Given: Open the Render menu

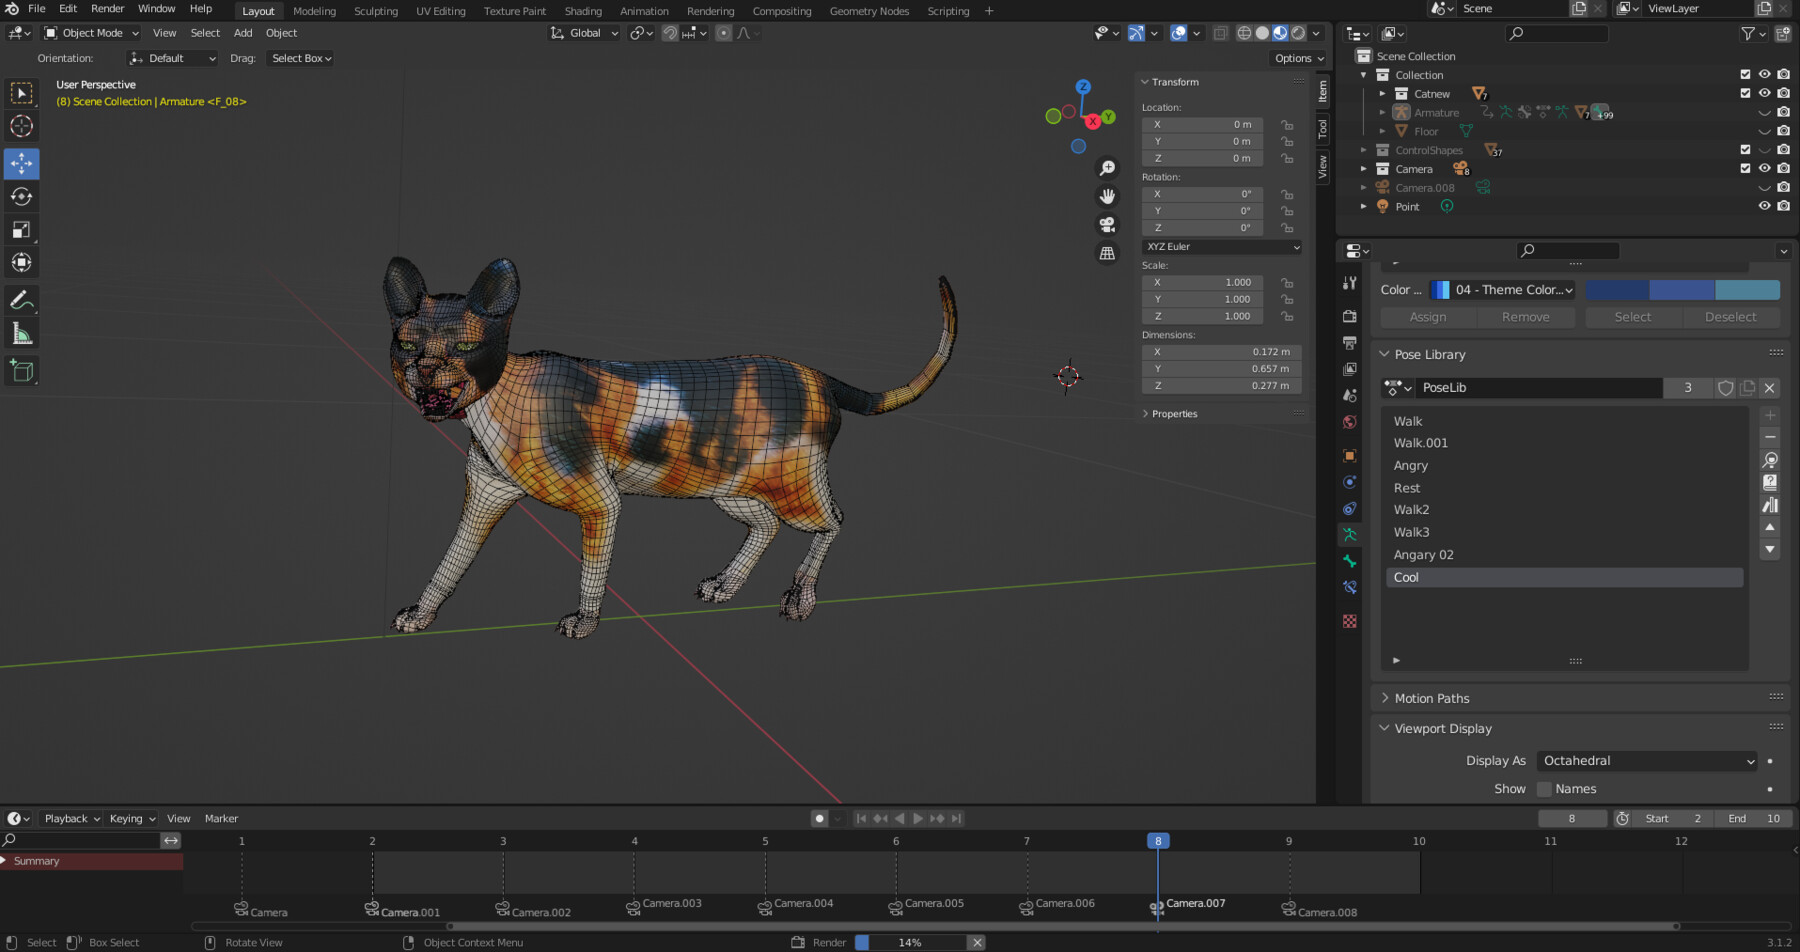Looking at the screenshot, I should pyautogui.click(x=107, y=8).
